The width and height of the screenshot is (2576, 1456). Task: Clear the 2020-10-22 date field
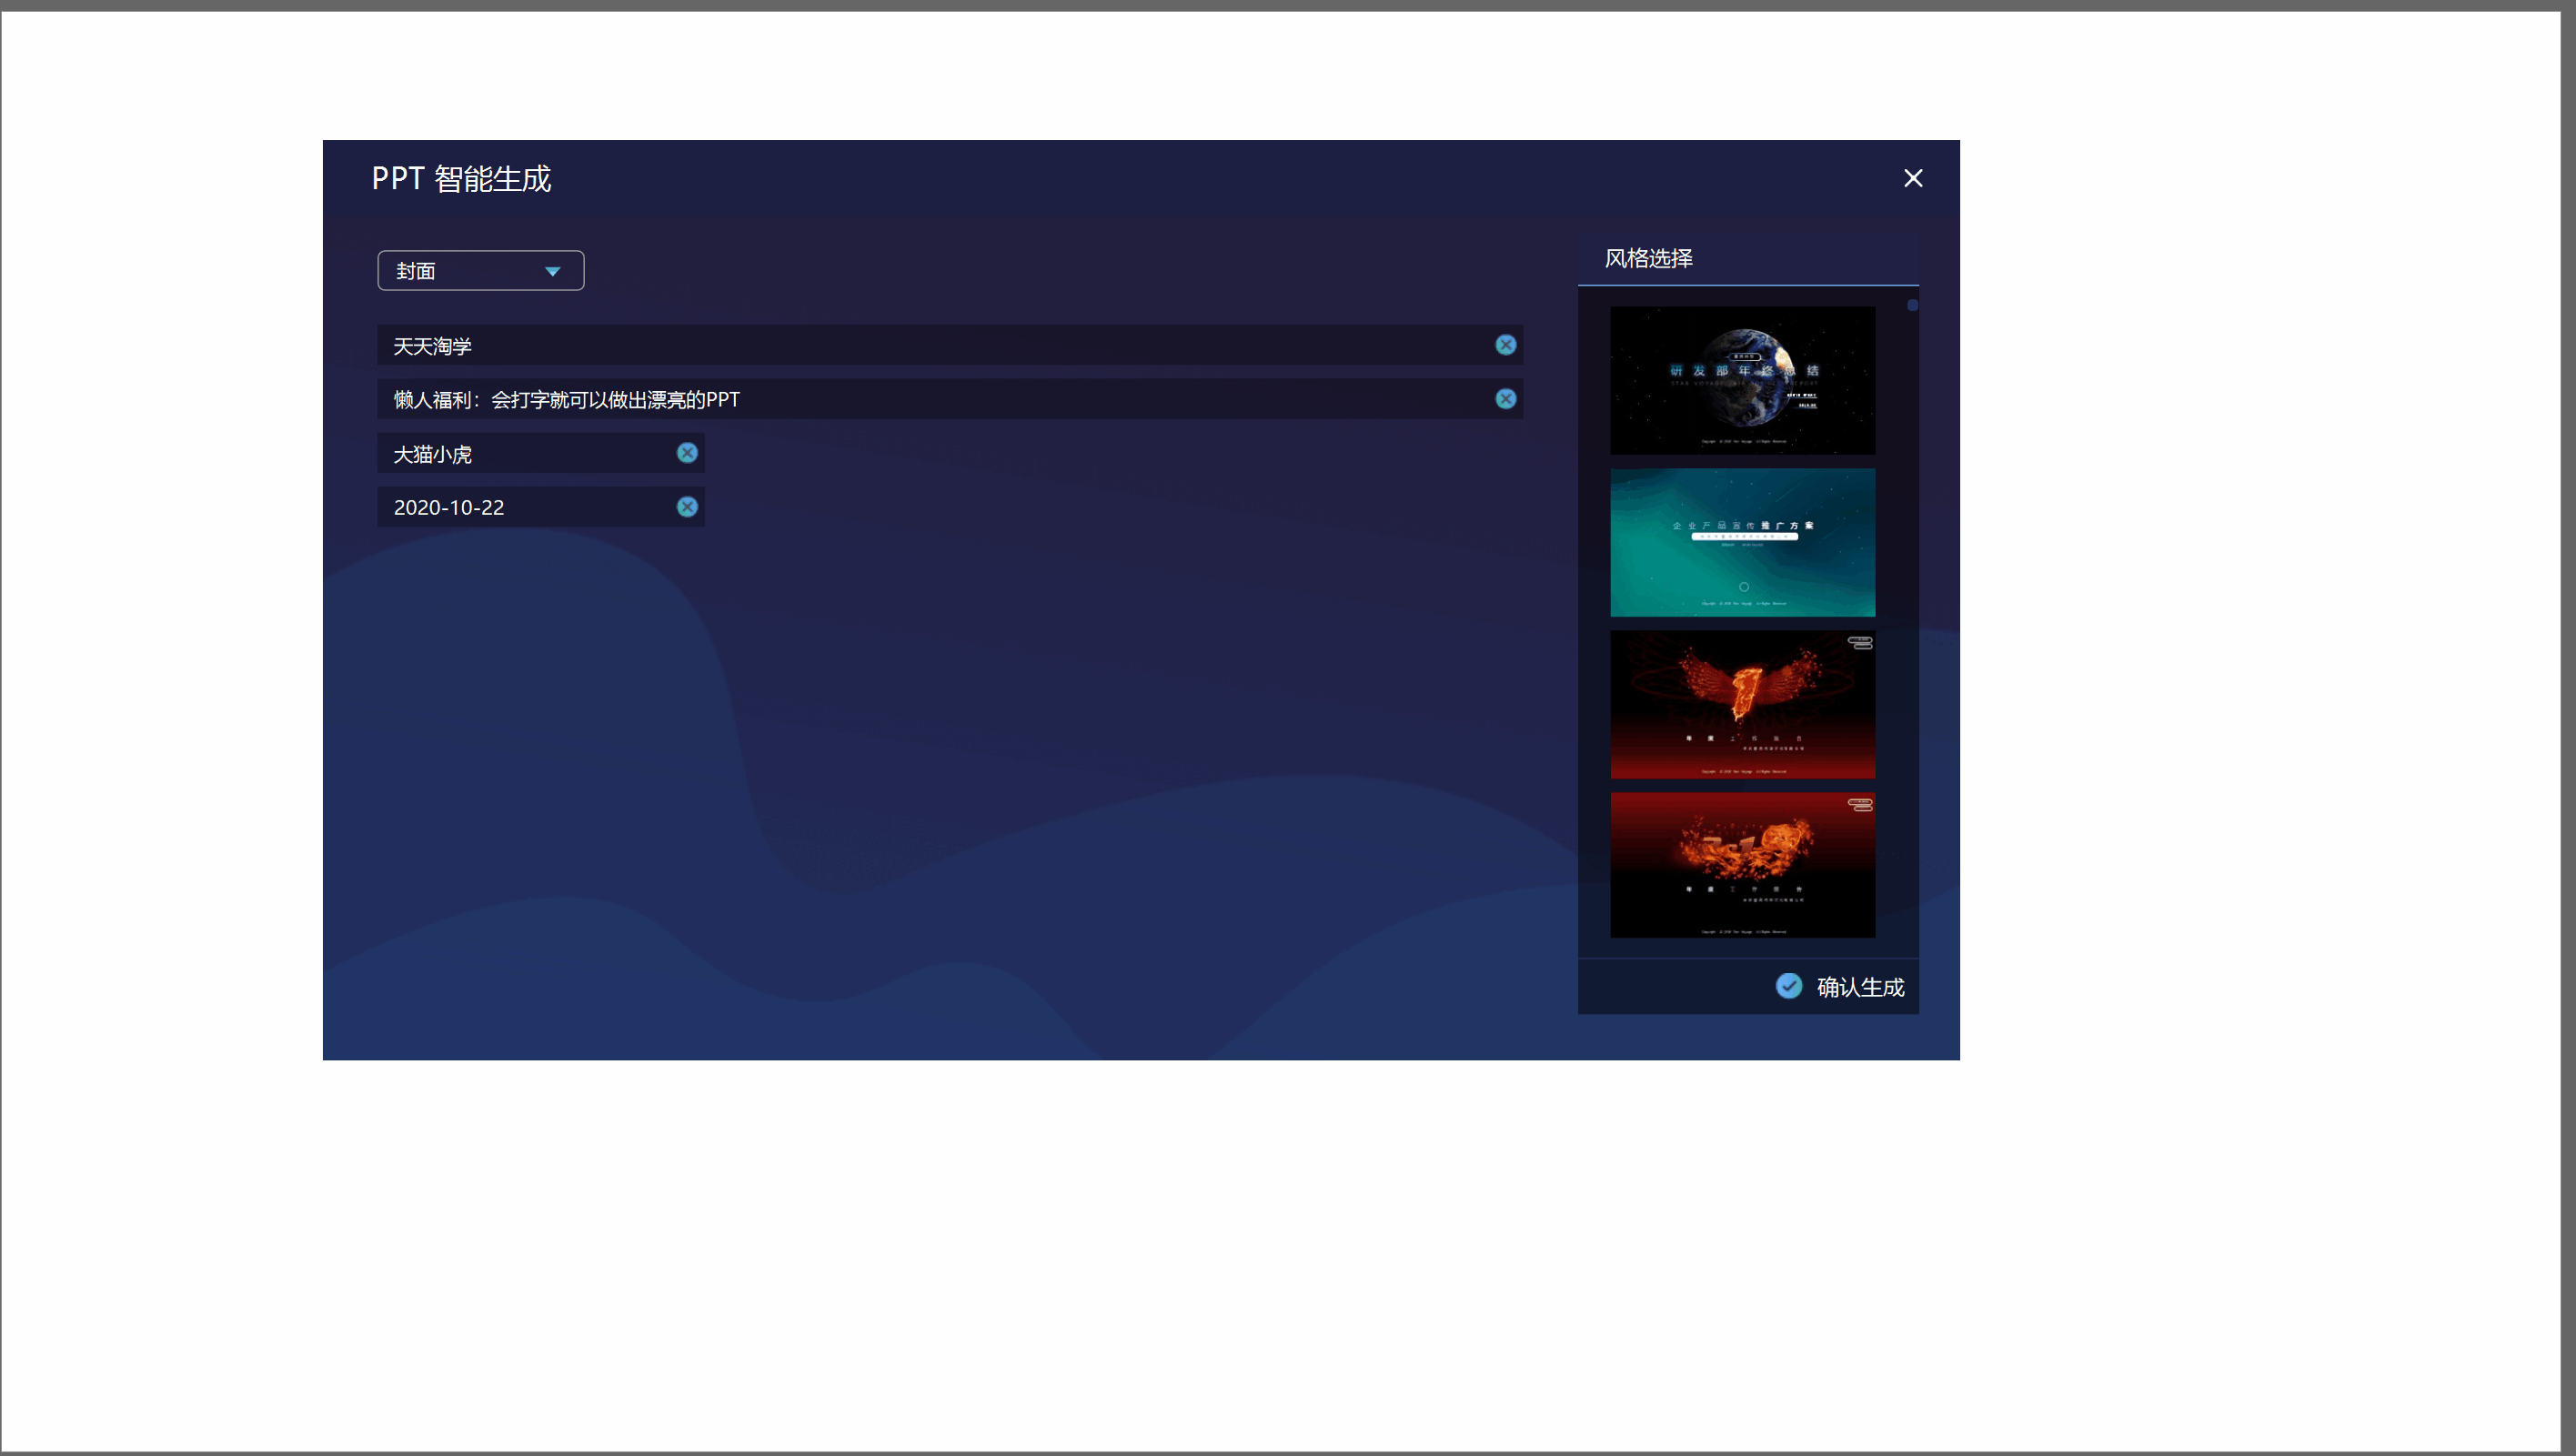687,507
